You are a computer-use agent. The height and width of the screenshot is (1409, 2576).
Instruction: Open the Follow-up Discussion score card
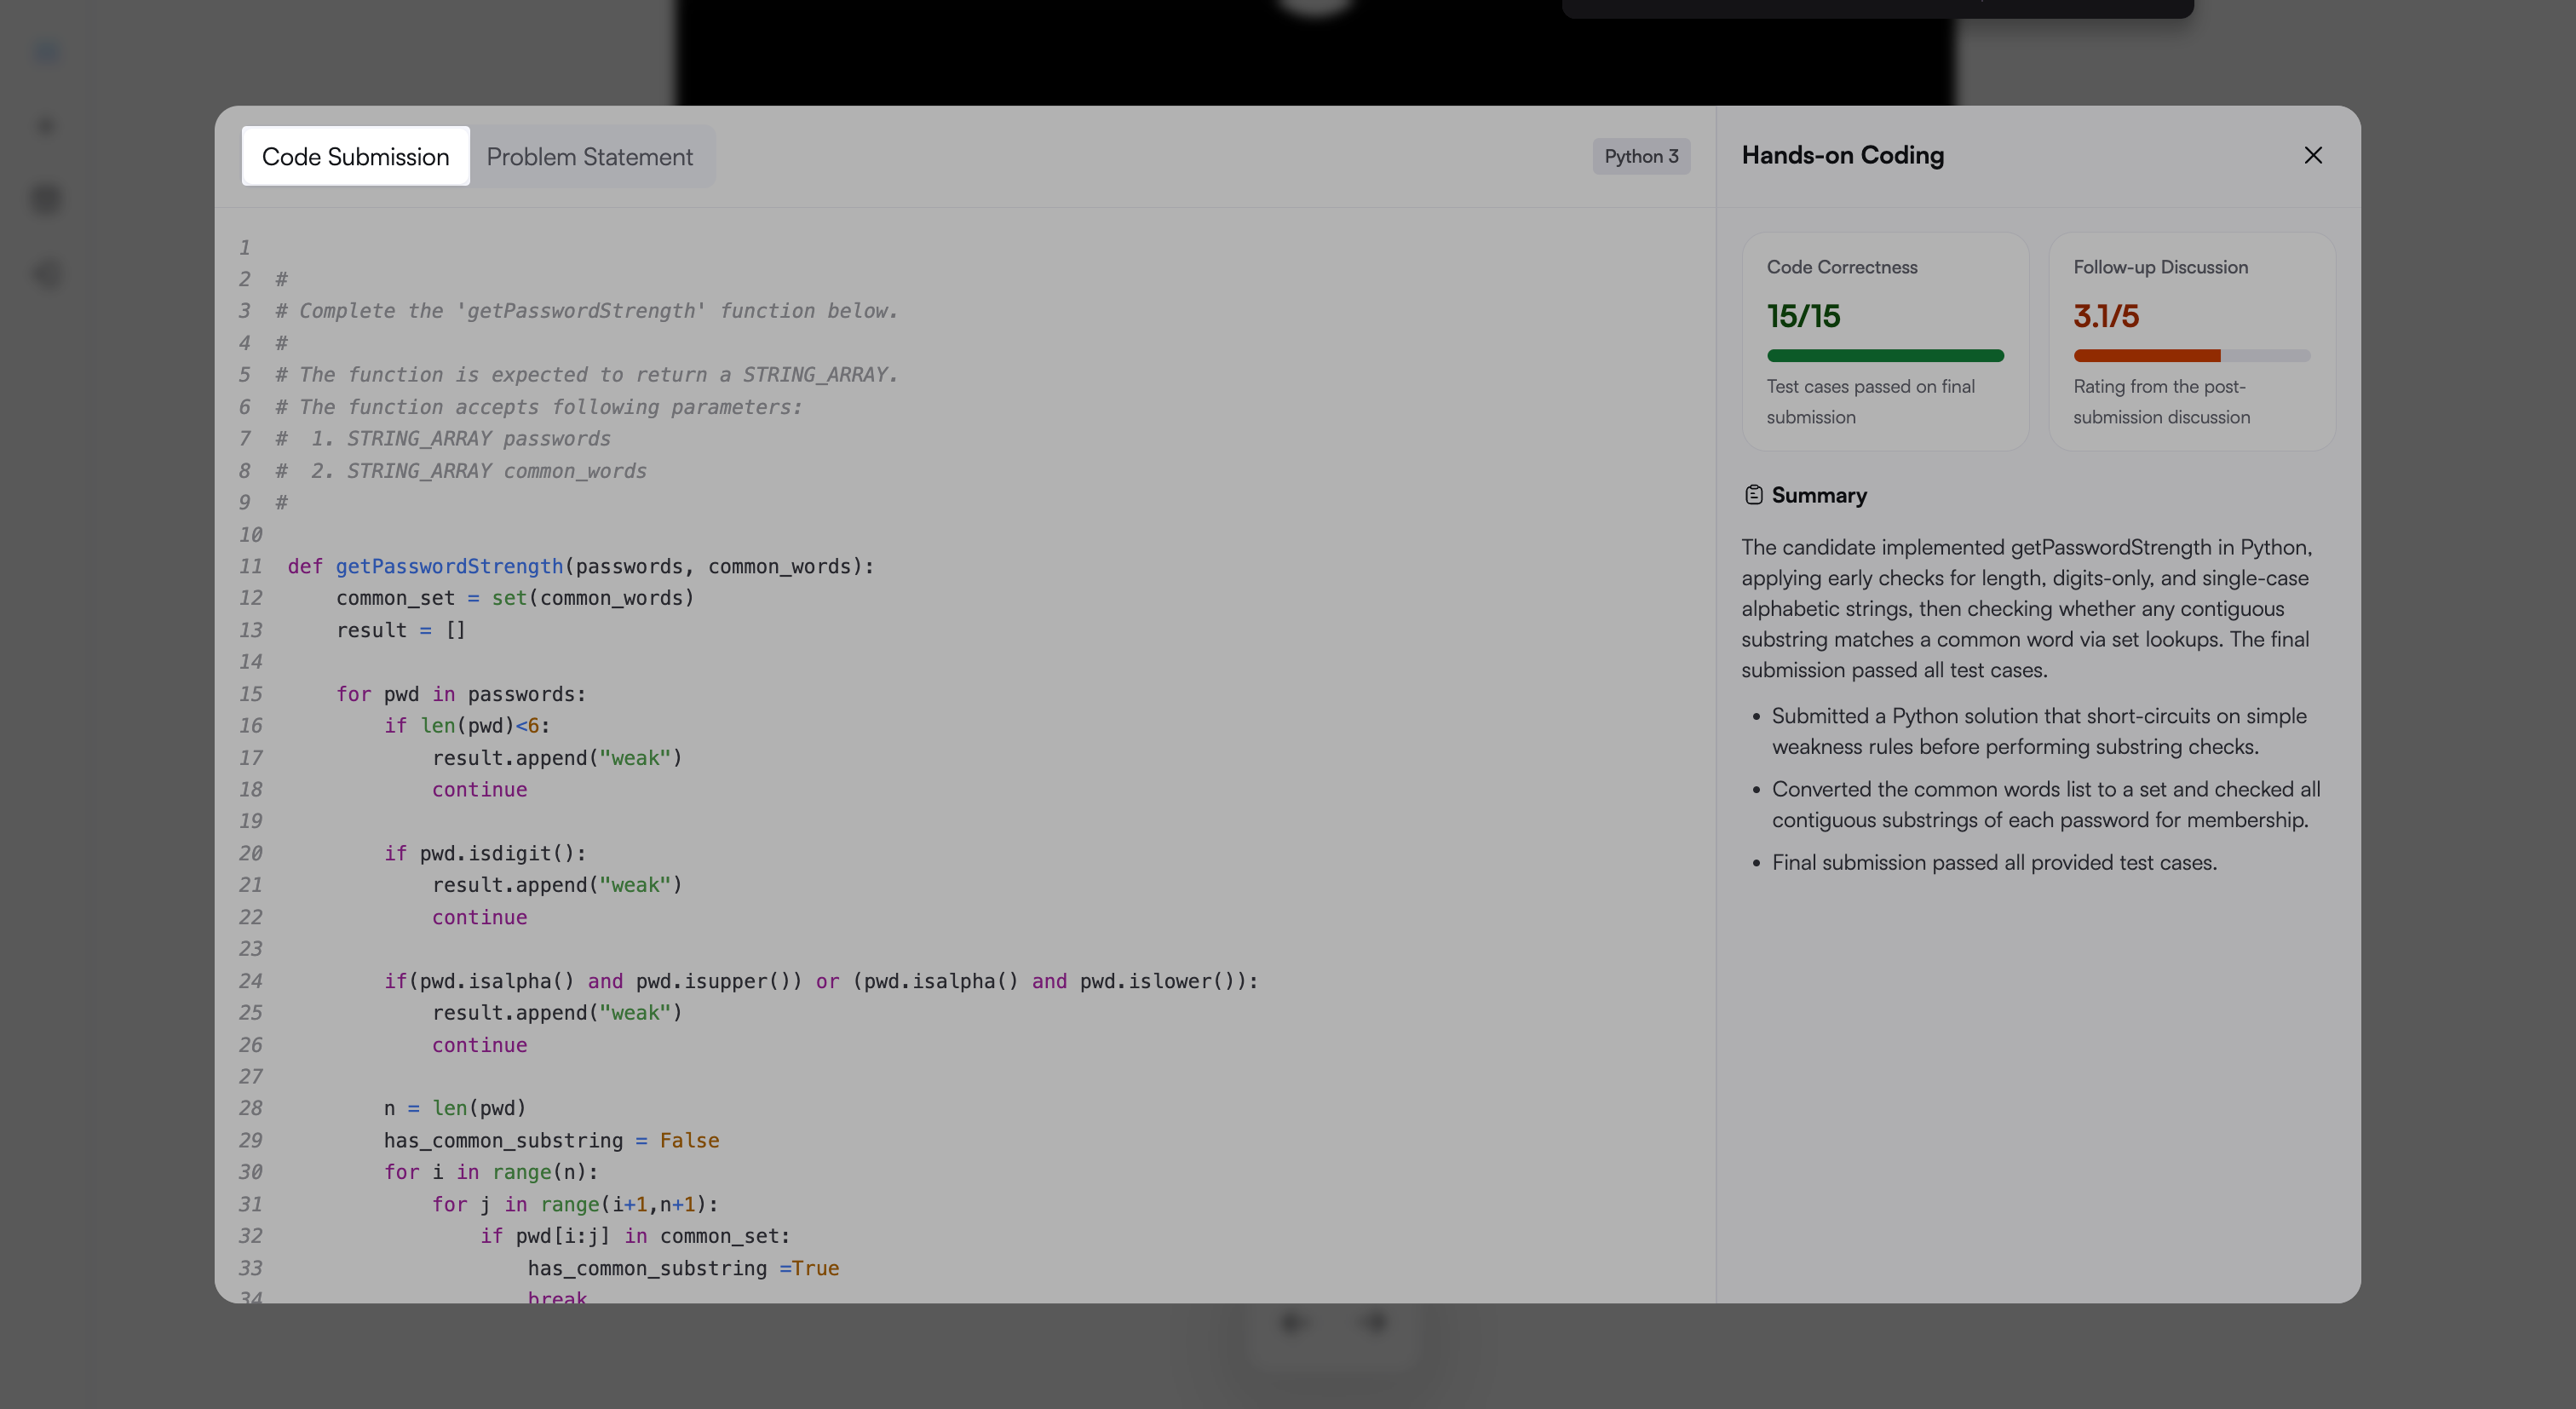coord(2192,341)
